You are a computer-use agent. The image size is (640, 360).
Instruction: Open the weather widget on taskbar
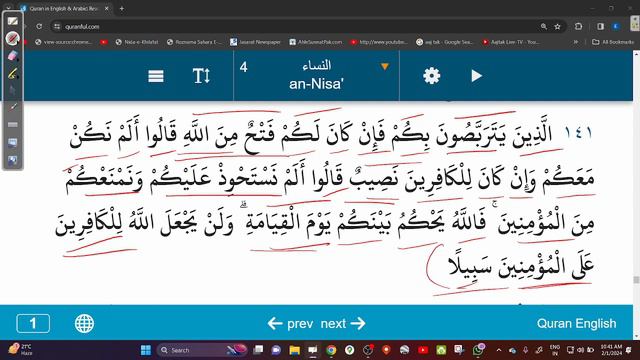pyautogui.click(x=20, y=350)
